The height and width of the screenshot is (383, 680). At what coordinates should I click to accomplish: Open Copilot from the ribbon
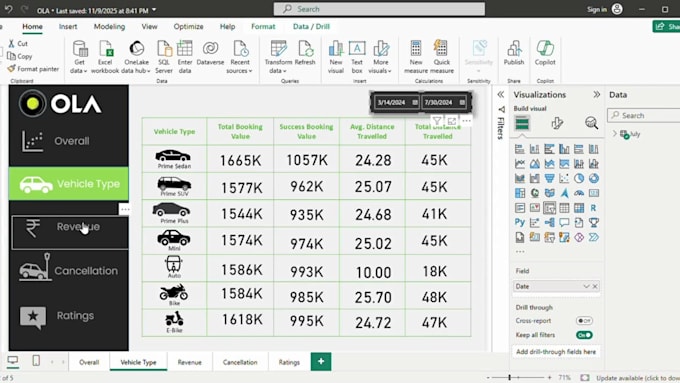click(545, 53)
